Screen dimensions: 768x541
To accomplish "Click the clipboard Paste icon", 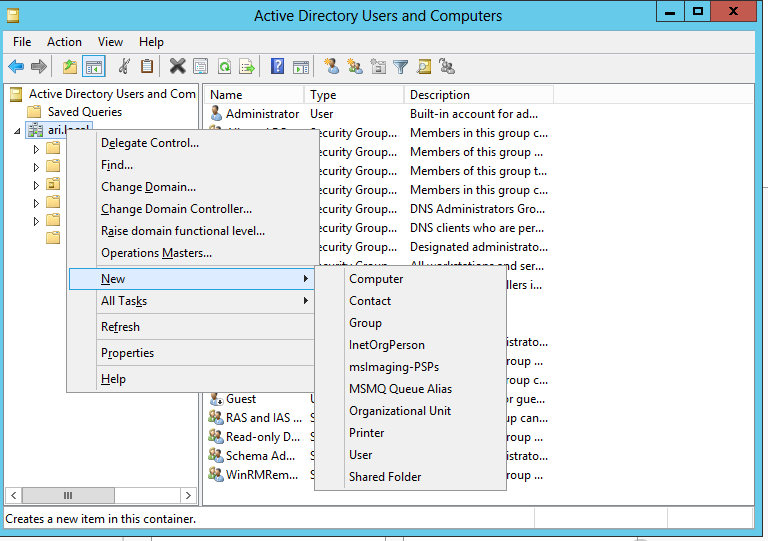I will point(147,66).
